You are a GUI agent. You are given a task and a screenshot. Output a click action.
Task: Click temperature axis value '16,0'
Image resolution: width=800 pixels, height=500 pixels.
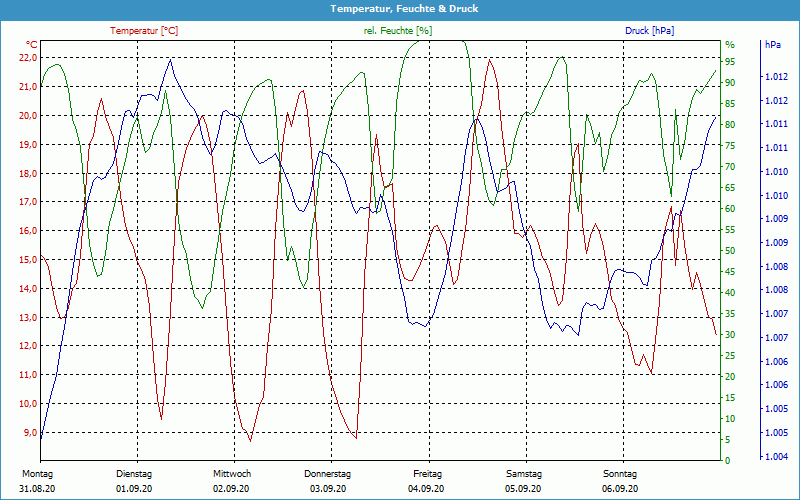[x=28, y=231]
